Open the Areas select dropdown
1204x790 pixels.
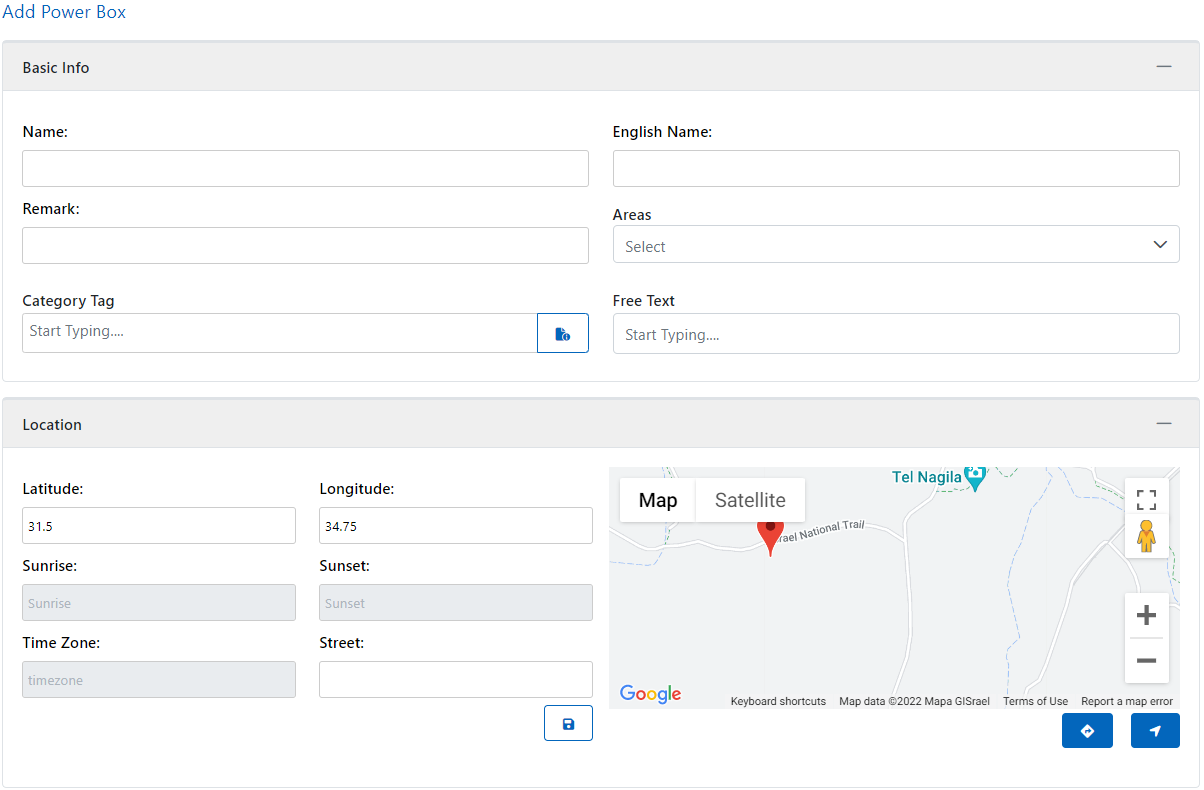(895, 245)
